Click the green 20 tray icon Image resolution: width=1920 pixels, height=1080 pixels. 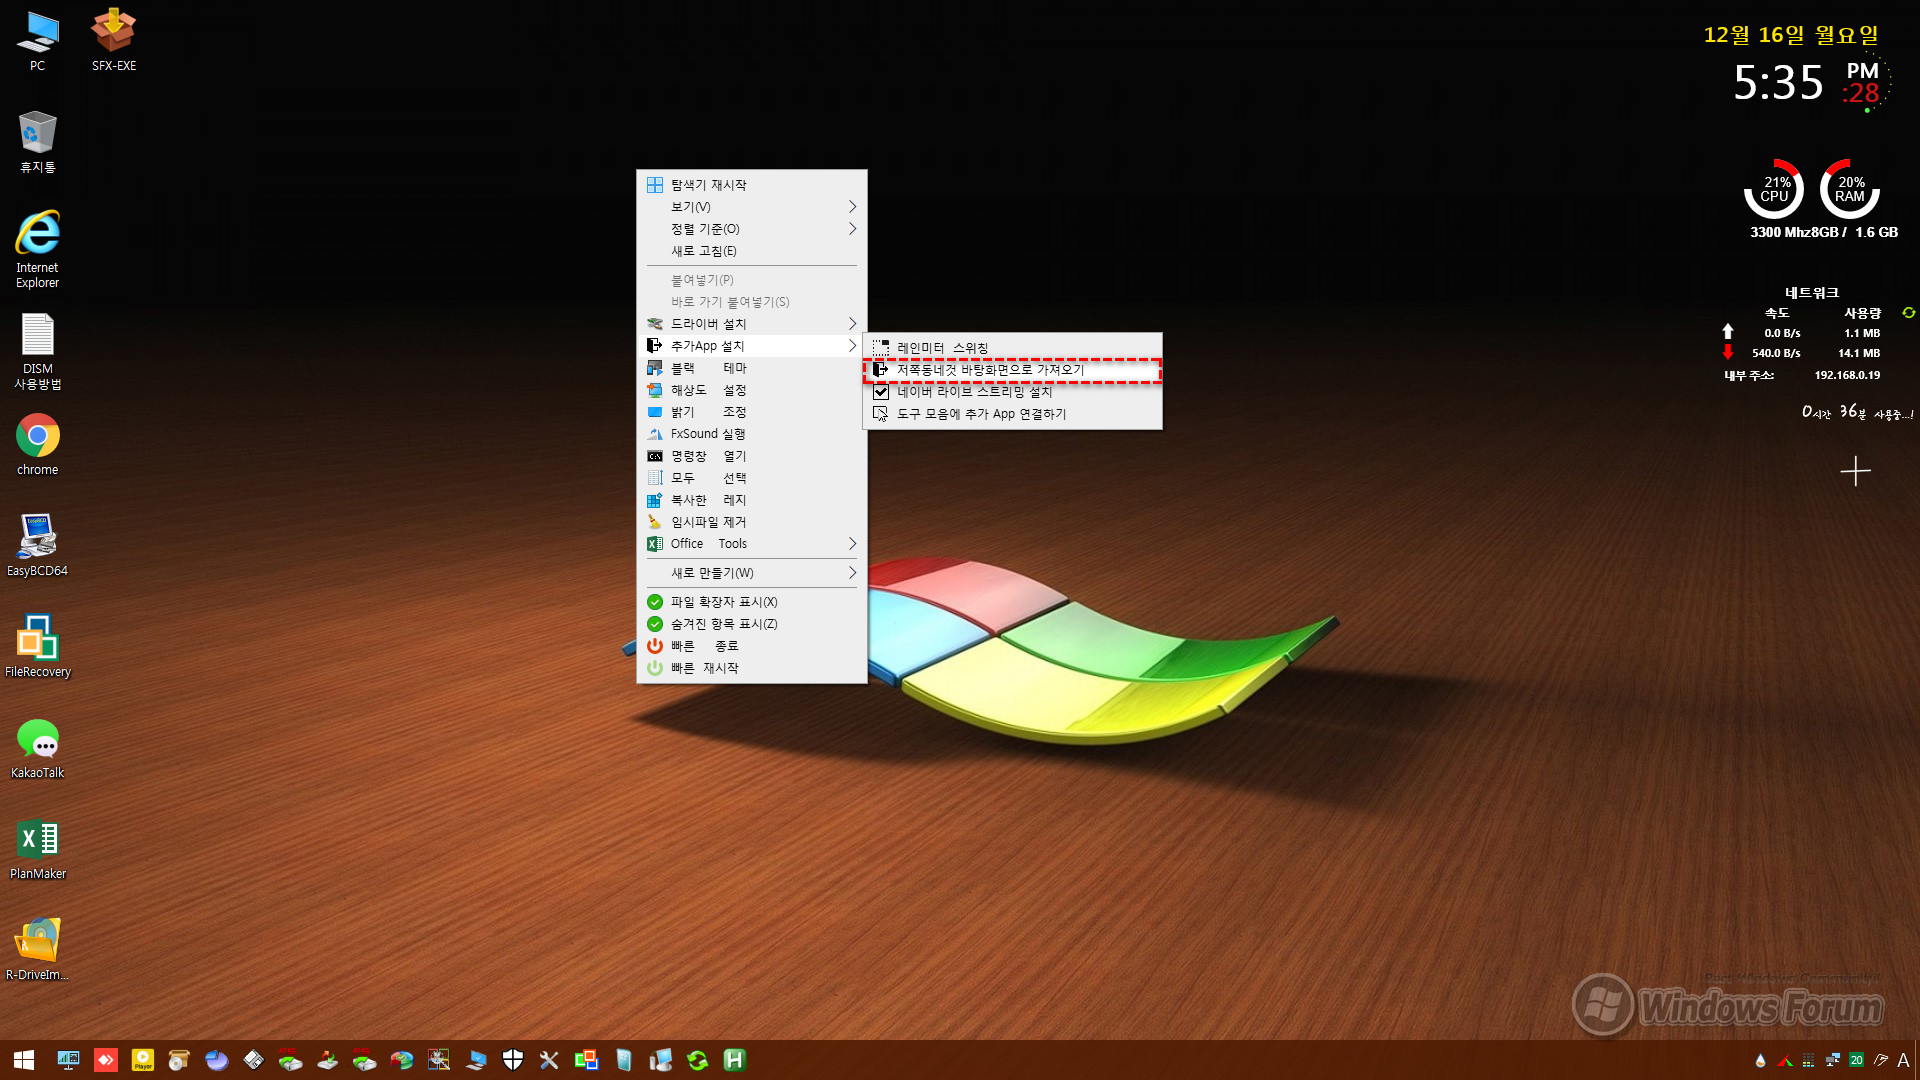click(1856, 1060)
